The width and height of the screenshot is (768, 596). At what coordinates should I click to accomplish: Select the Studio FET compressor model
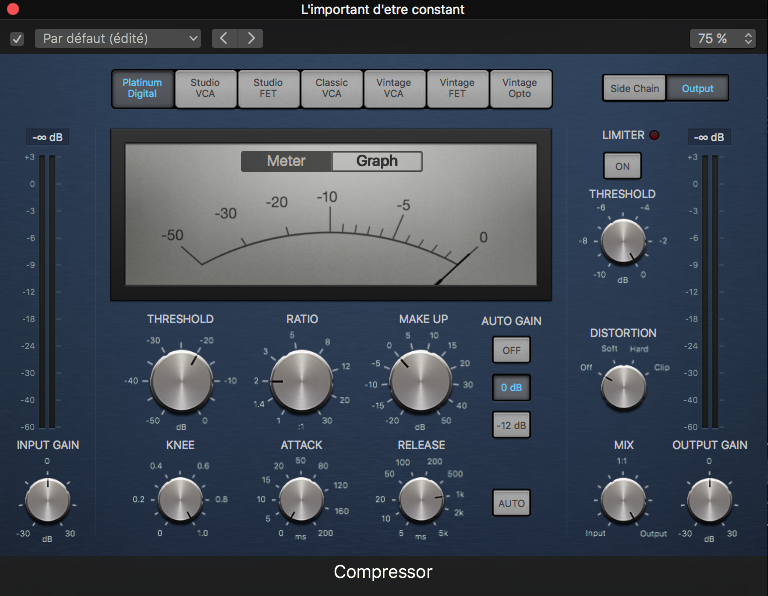pyautogui.click(x=268, y=89)
